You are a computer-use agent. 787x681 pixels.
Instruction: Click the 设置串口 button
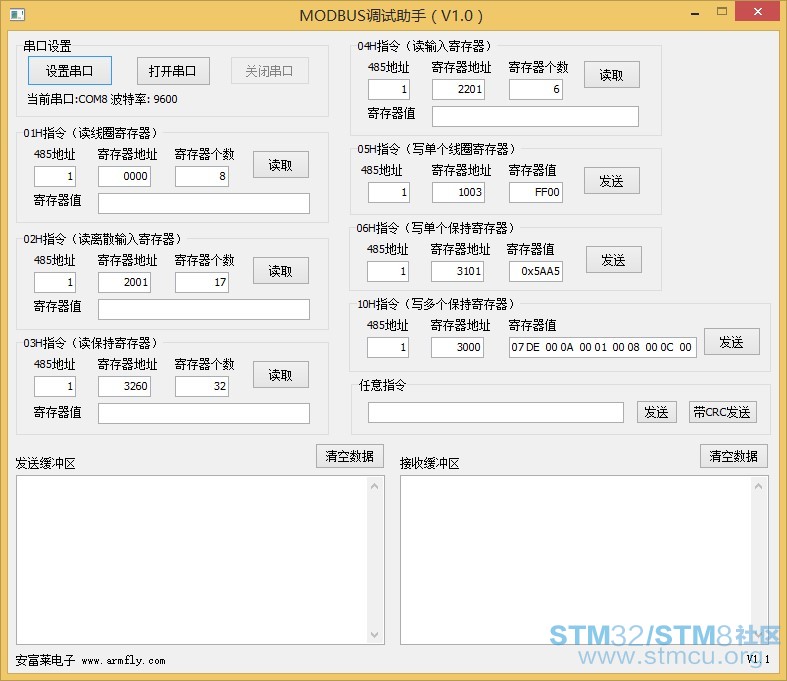coord(70,71)
